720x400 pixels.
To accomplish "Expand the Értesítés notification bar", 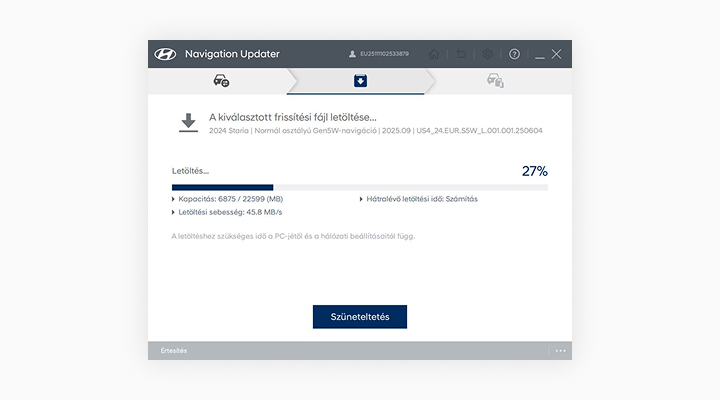I will coord(175,351).
